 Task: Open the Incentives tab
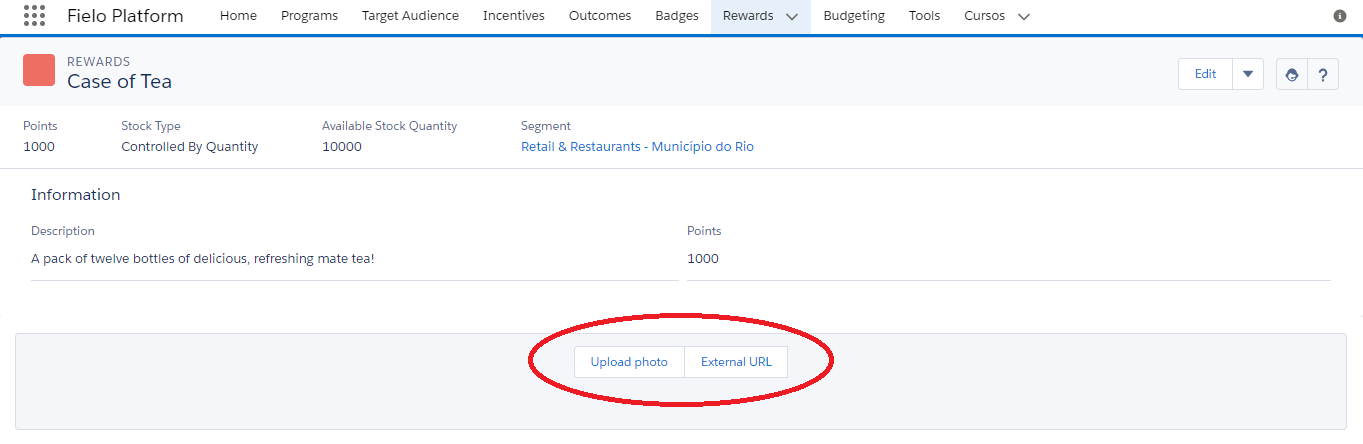click(513, 16)
